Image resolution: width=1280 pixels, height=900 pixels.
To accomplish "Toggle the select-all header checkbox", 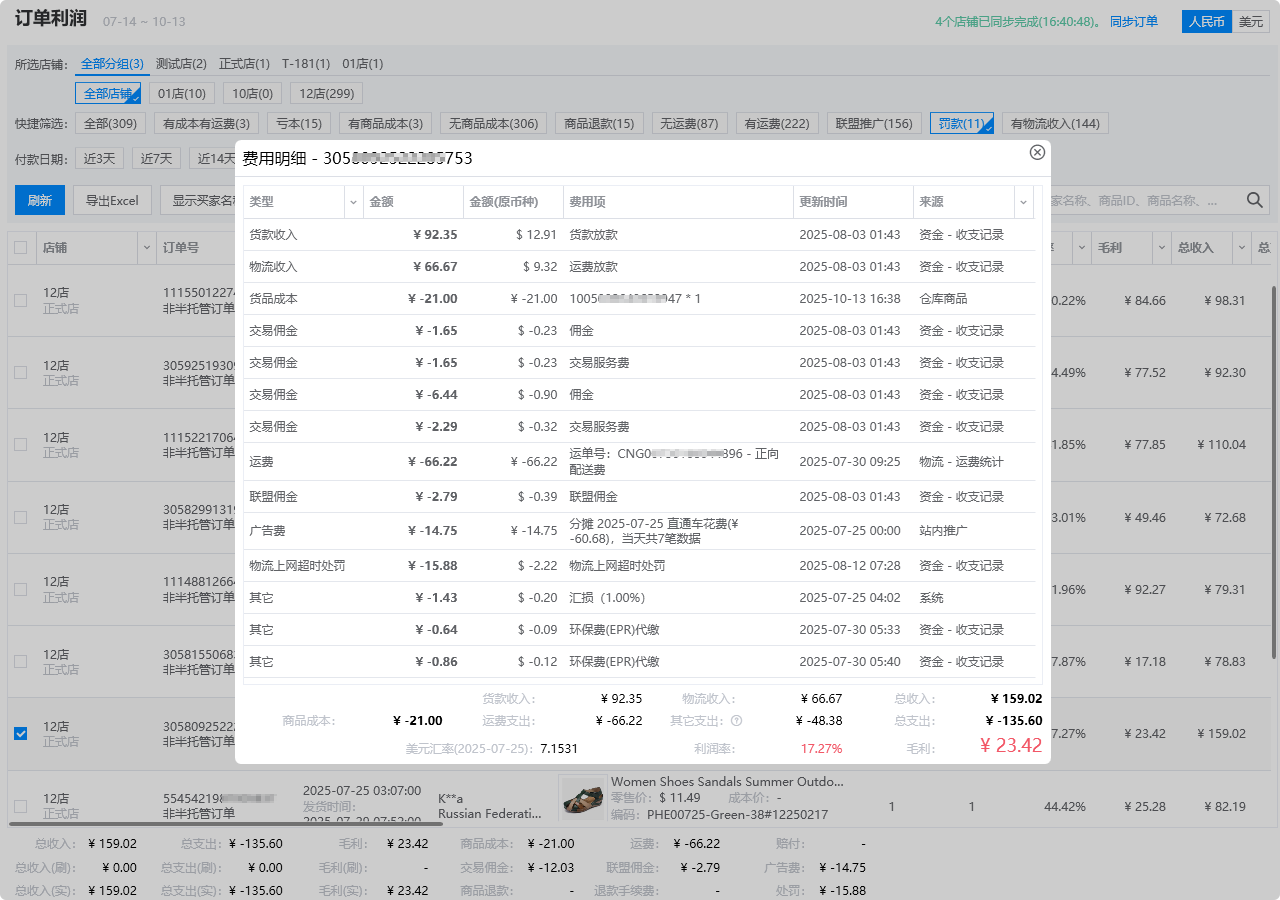I will (21, 247).
